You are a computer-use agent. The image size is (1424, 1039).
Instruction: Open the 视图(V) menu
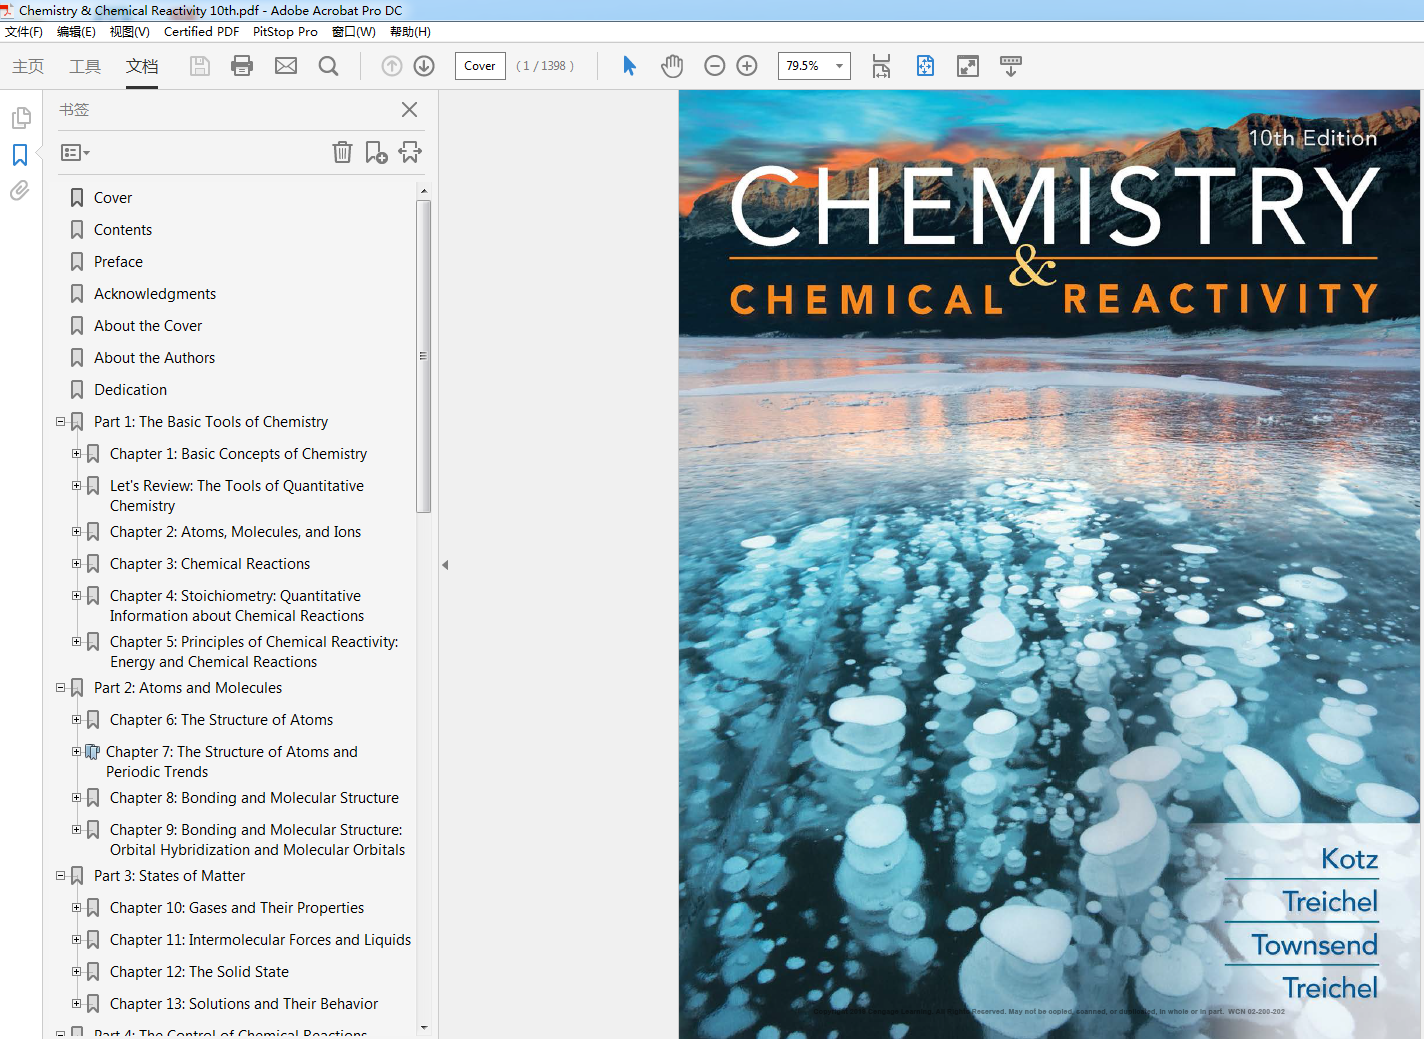pos(130,32)
